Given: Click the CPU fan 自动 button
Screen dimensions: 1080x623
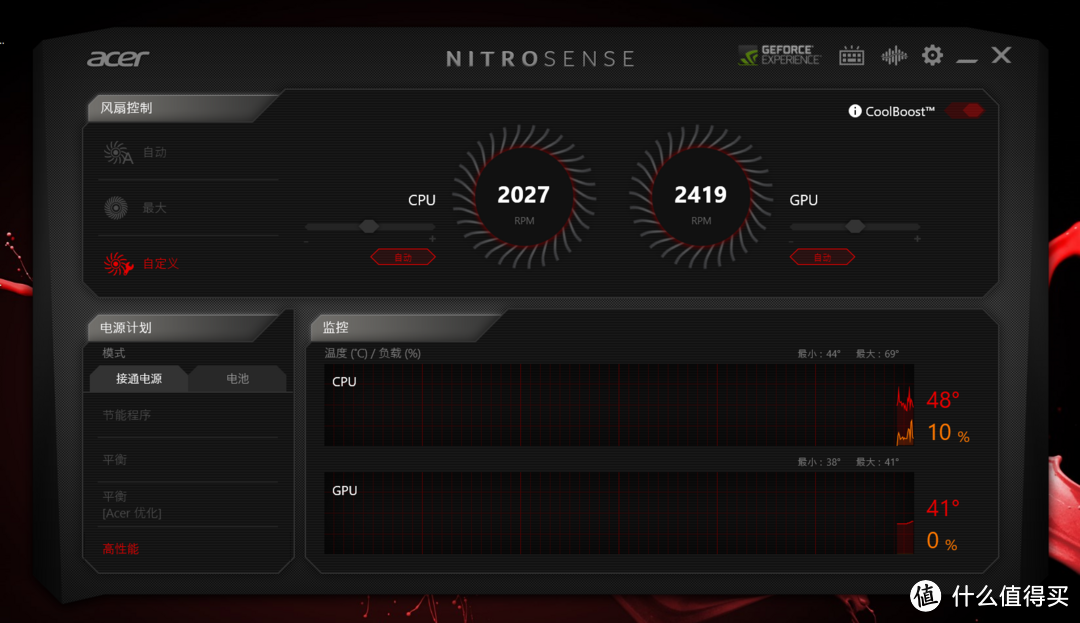Looking at the screenshot, I should click(x=403, y=257).
